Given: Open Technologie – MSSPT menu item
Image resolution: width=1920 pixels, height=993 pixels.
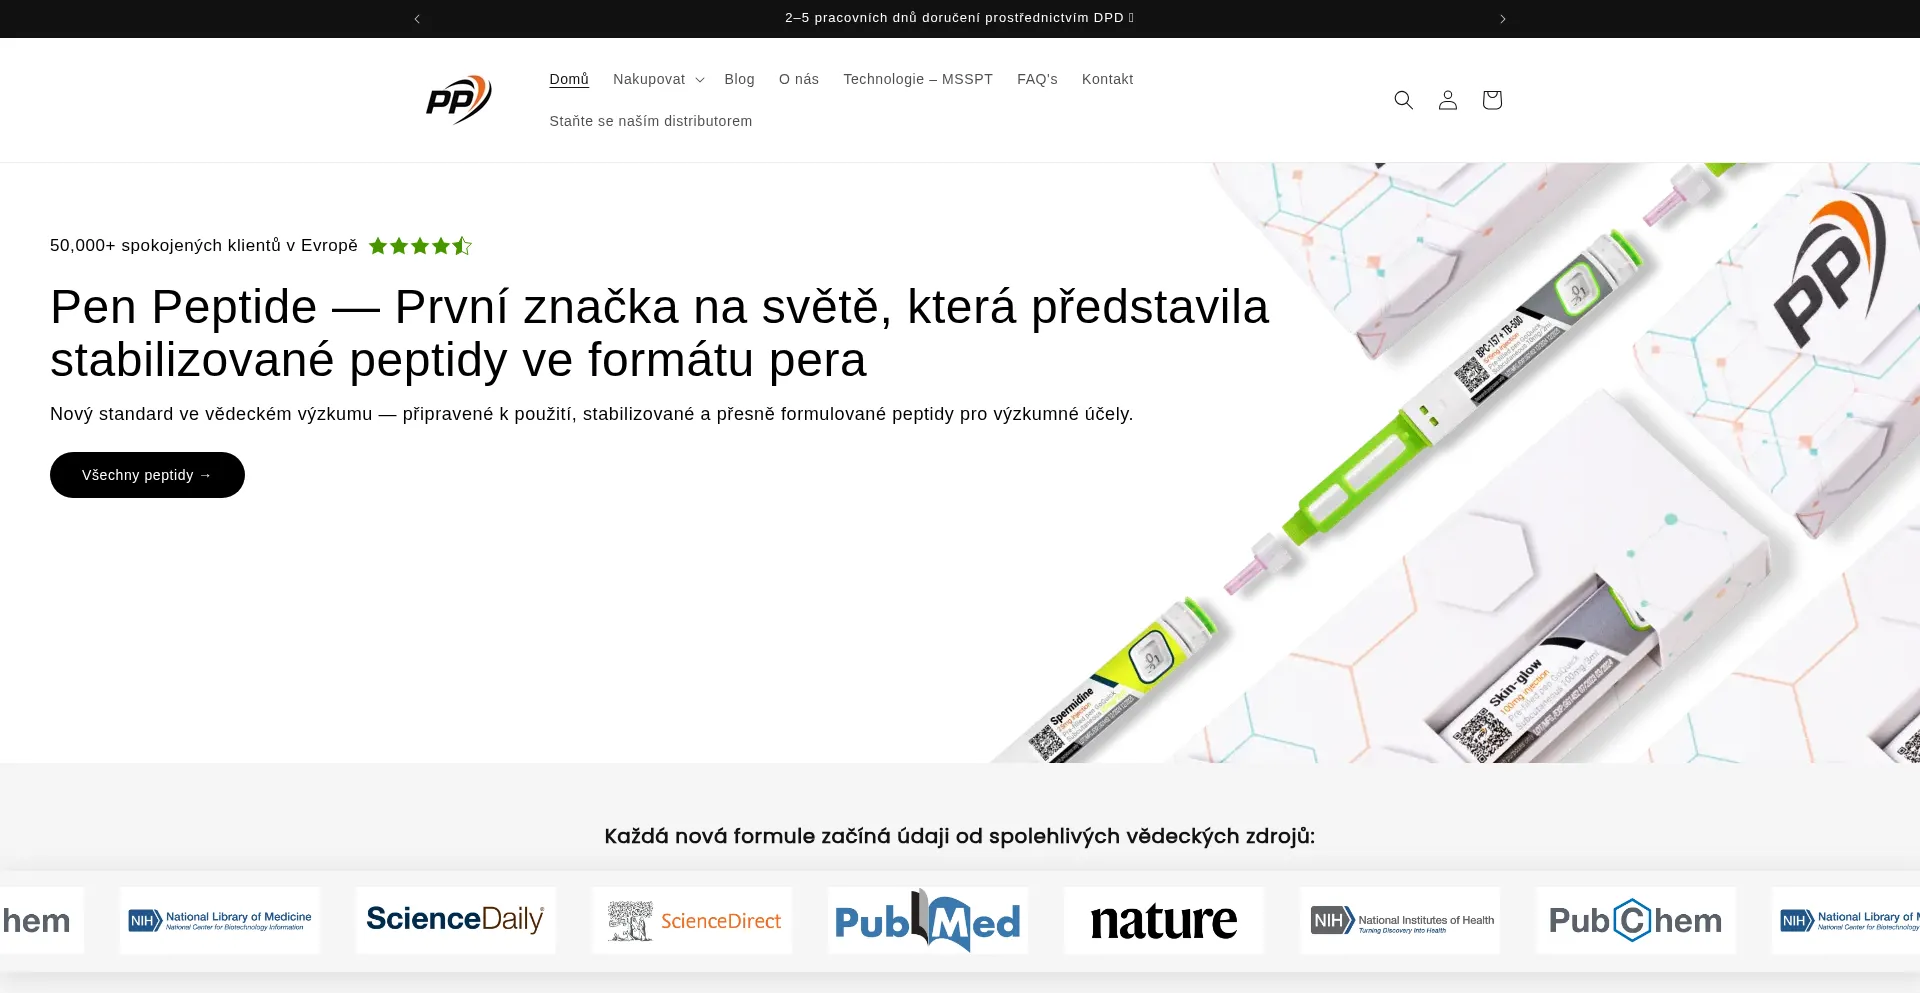Looking at the screenshot, I should click(918, 79).
